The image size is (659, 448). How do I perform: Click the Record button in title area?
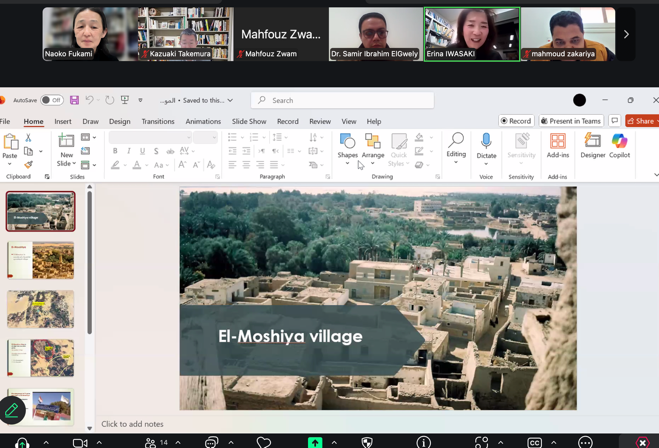point(516,121)
